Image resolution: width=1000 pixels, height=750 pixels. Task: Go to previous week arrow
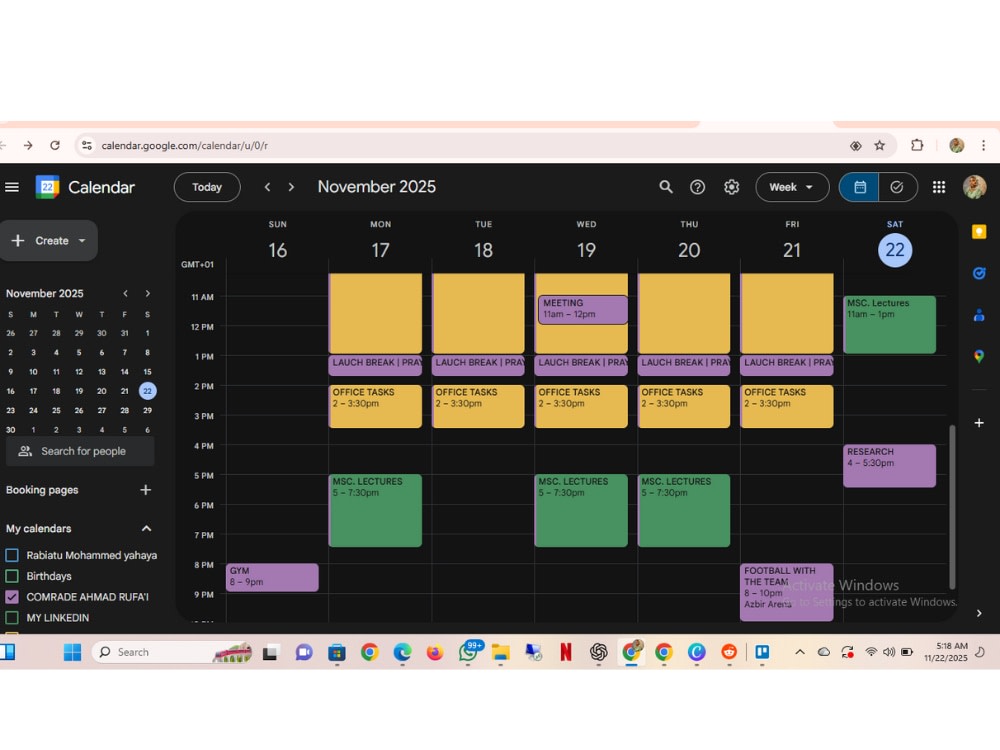(267, 187)
